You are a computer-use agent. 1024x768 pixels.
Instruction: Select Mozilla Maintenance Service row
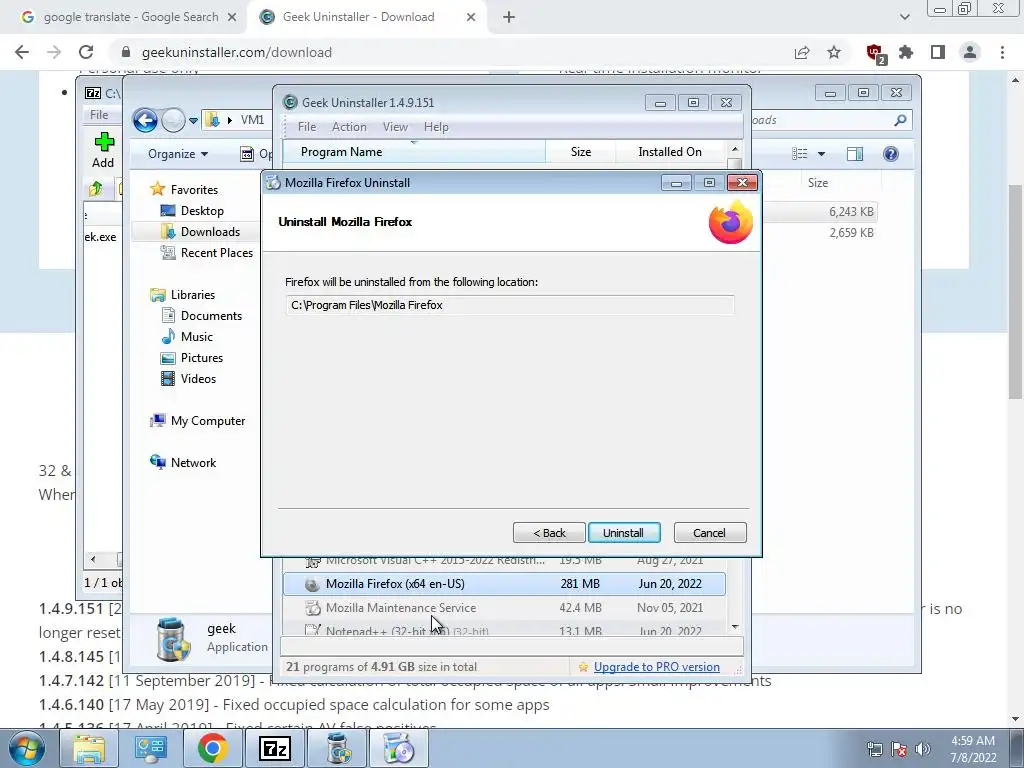pos(504,608)
